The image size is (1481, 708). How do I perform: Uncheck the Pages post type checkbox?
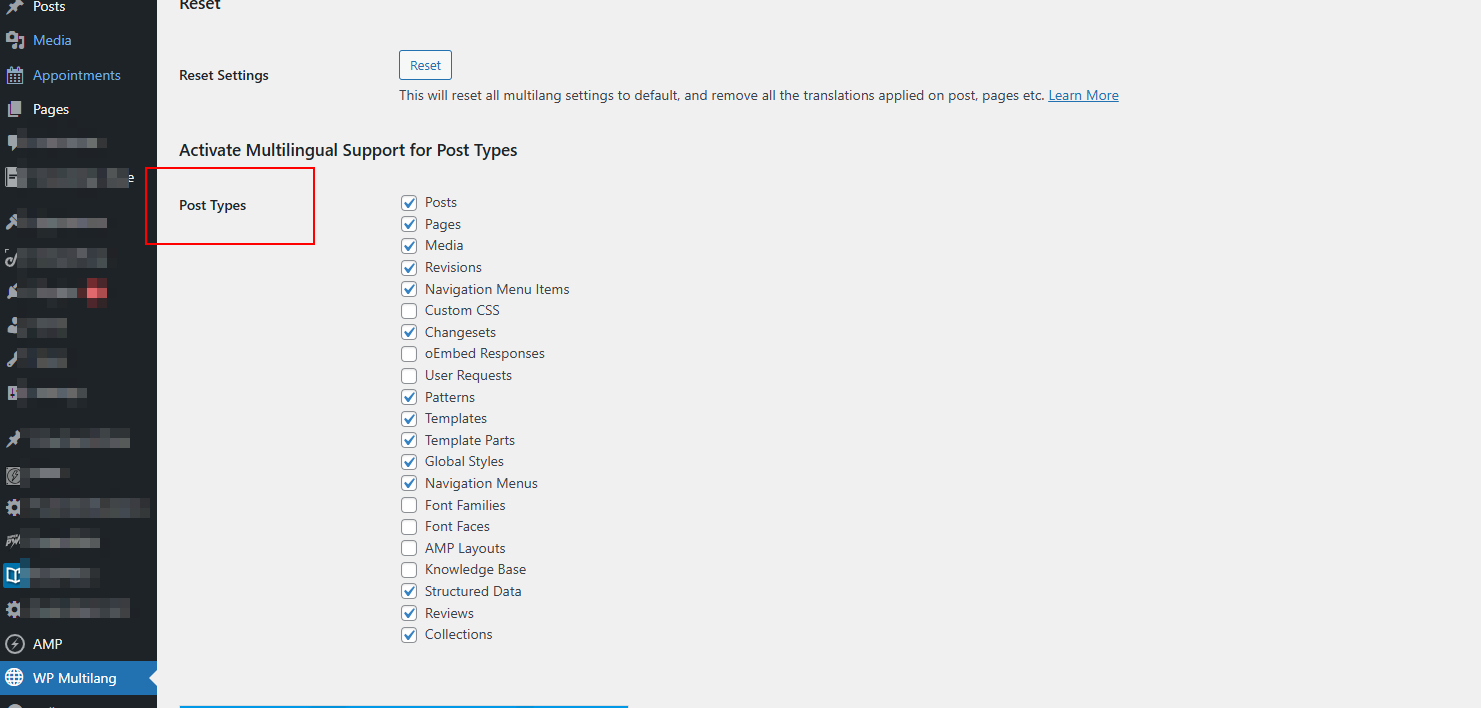pos(409,224)
